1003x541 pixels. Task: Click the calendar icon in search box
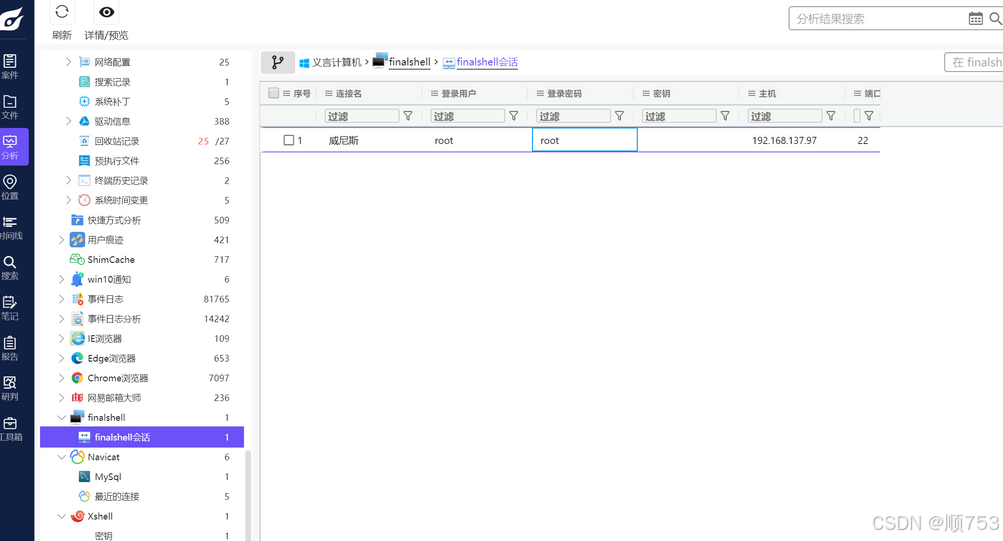975,19
